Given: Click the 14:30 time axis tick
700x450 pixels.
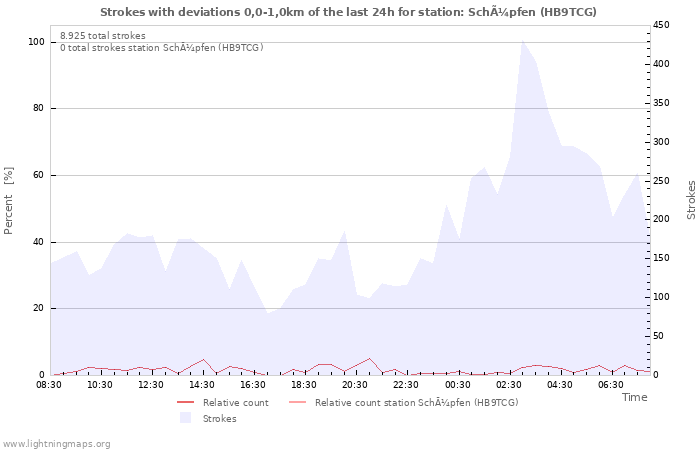Looking at the screenshot, I should [202, 385].
